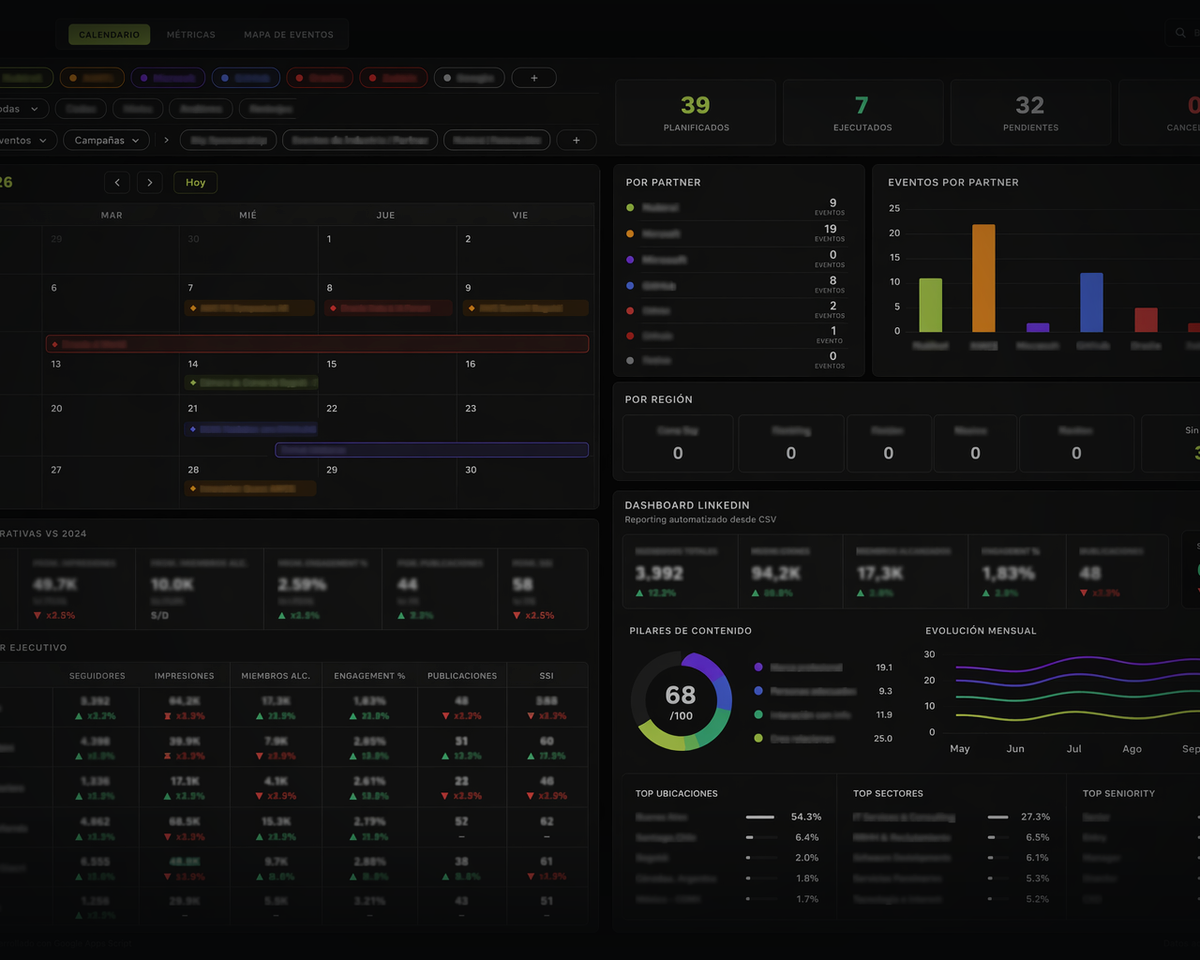Switch to the MÉTRICAS tab

pyautogui.click(x=190, y=33)
